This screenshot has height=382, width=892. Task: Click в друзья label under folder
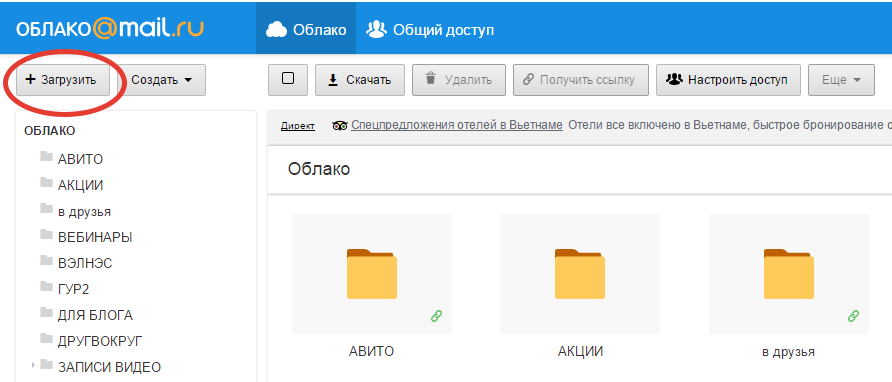pos(788,352)
